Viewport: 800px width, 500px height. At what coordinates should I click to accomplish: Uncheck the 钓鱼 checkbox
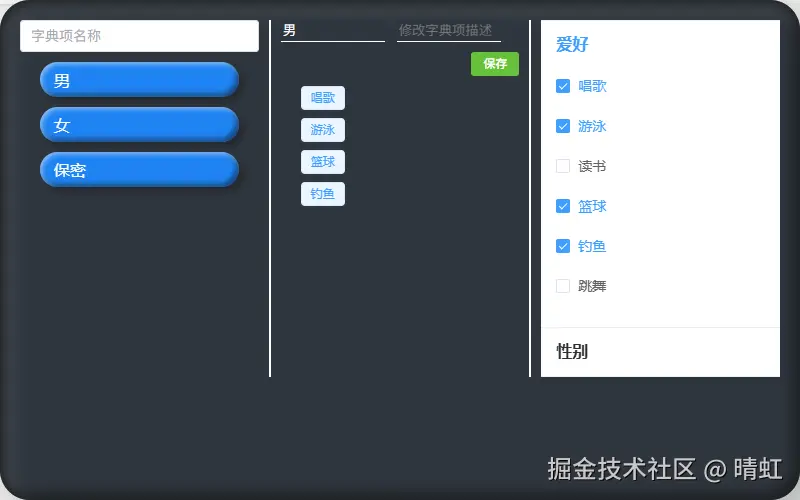coord(563,246)
